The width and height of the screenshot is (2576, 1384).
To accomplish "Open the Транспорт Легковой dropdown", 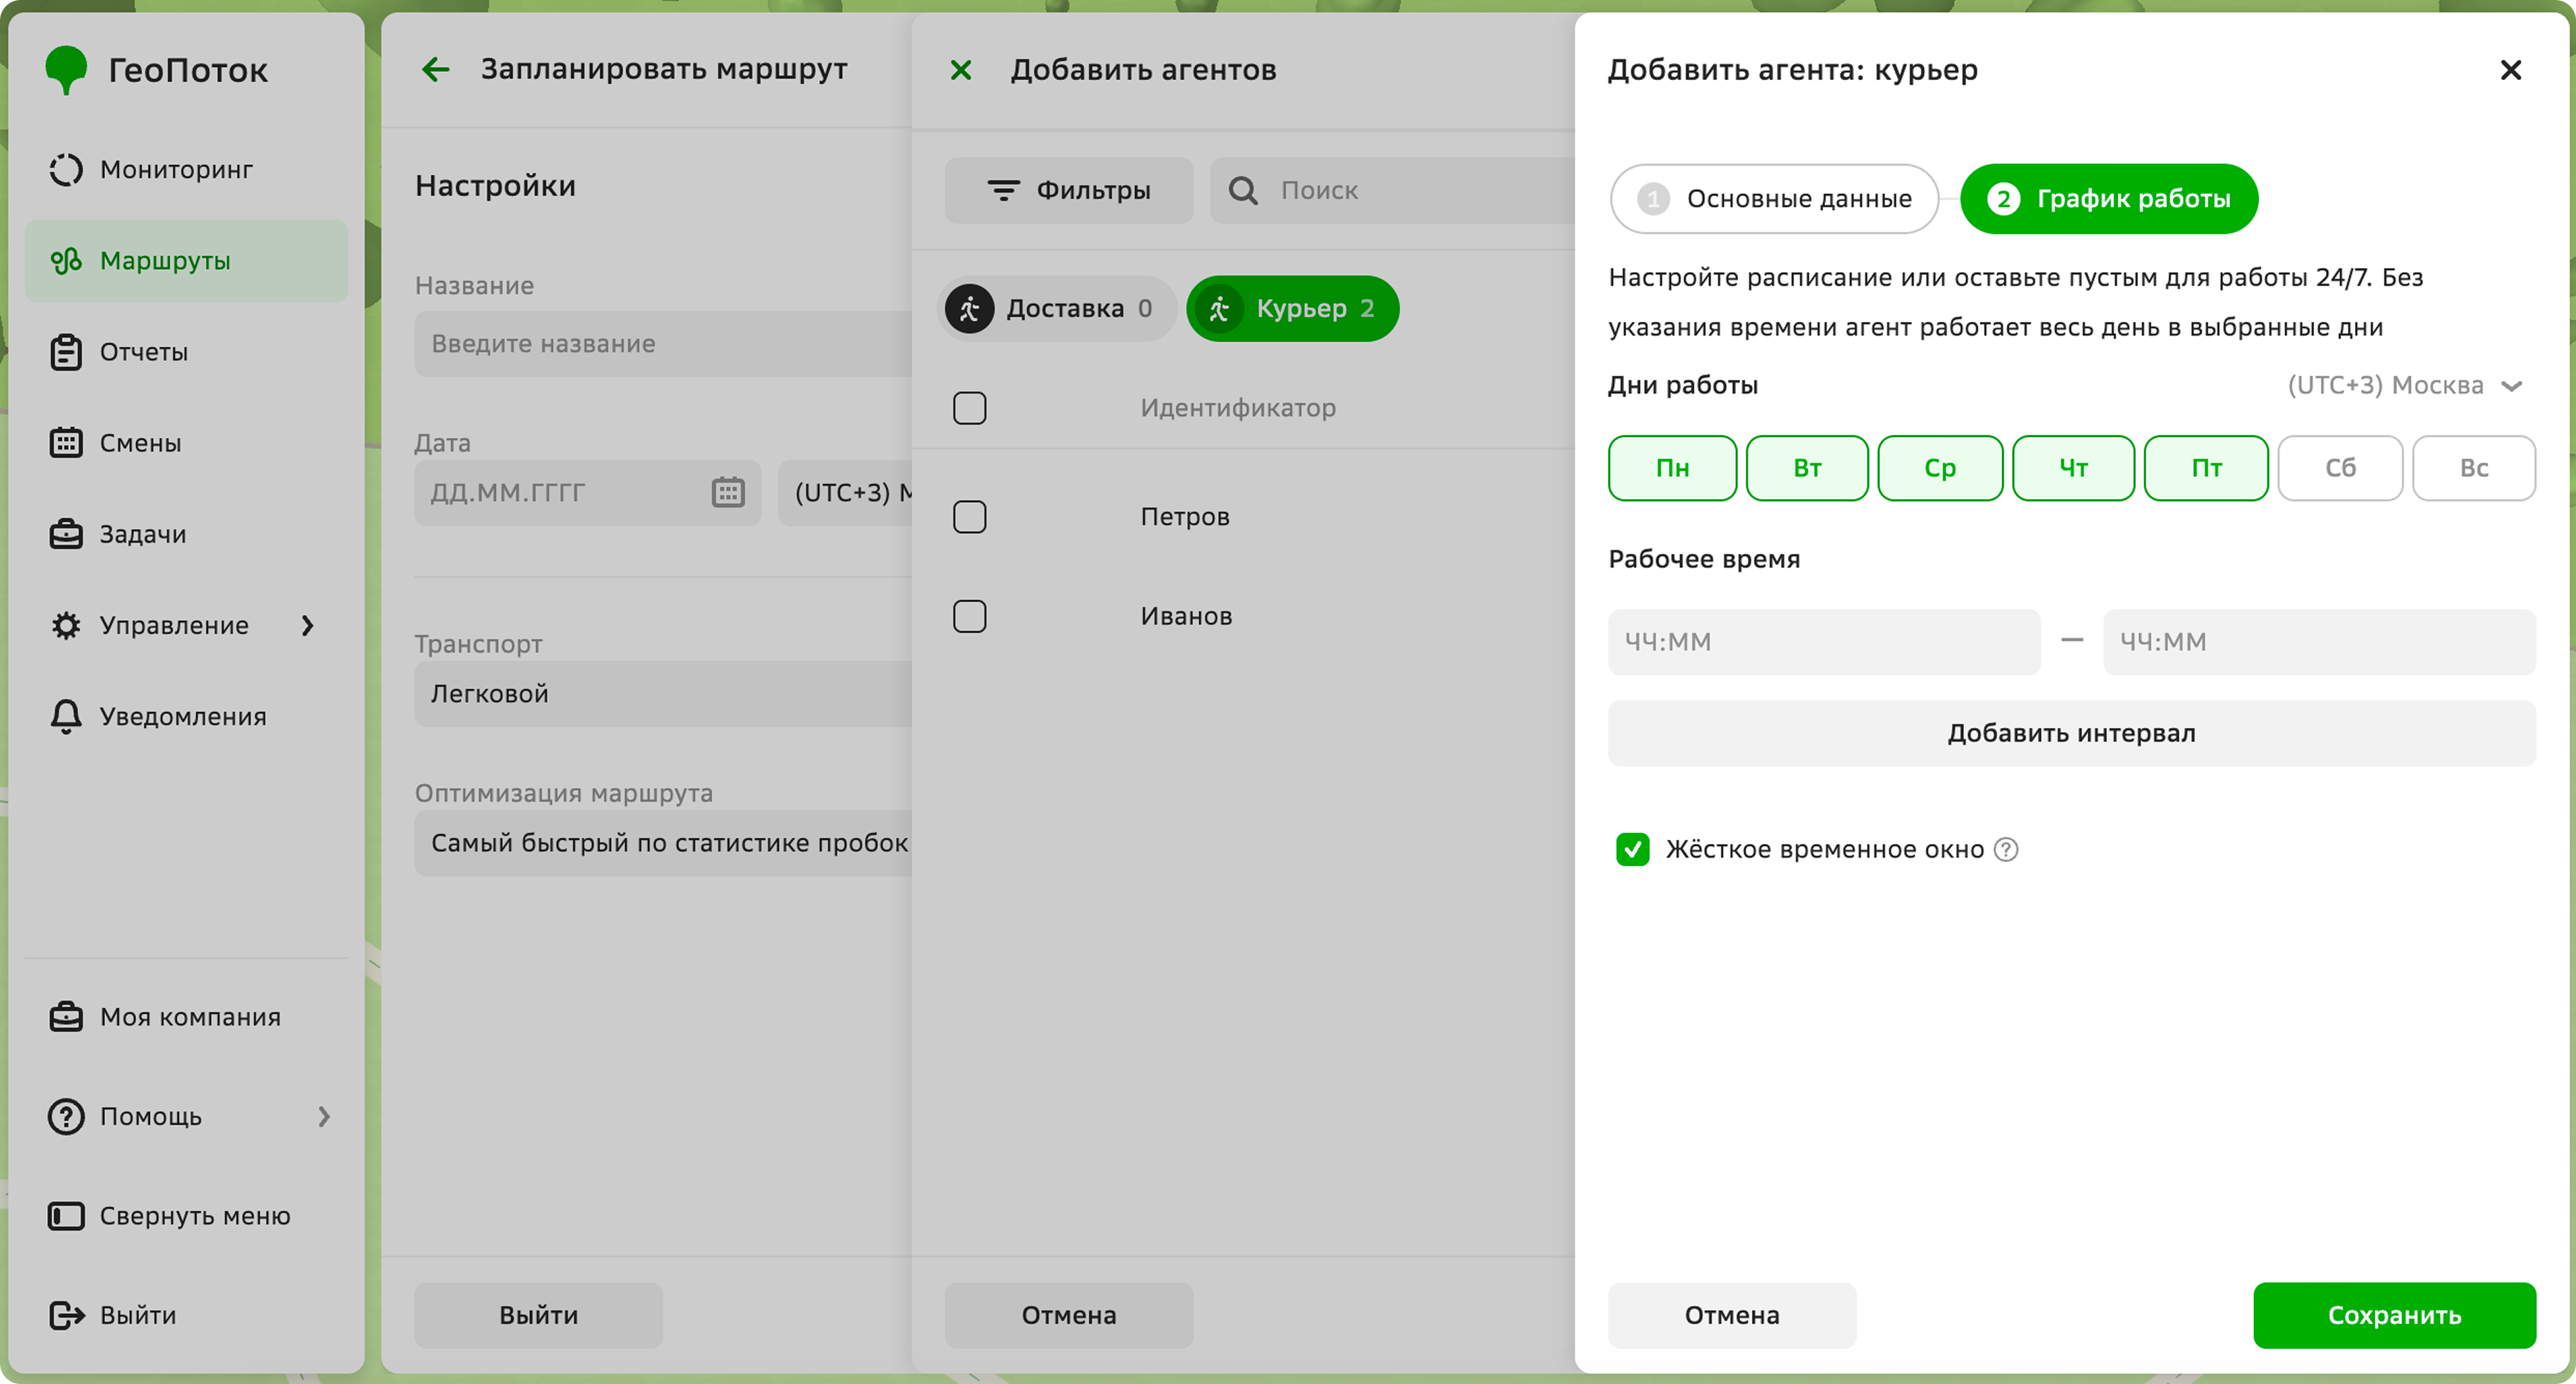I will (663, 693).
